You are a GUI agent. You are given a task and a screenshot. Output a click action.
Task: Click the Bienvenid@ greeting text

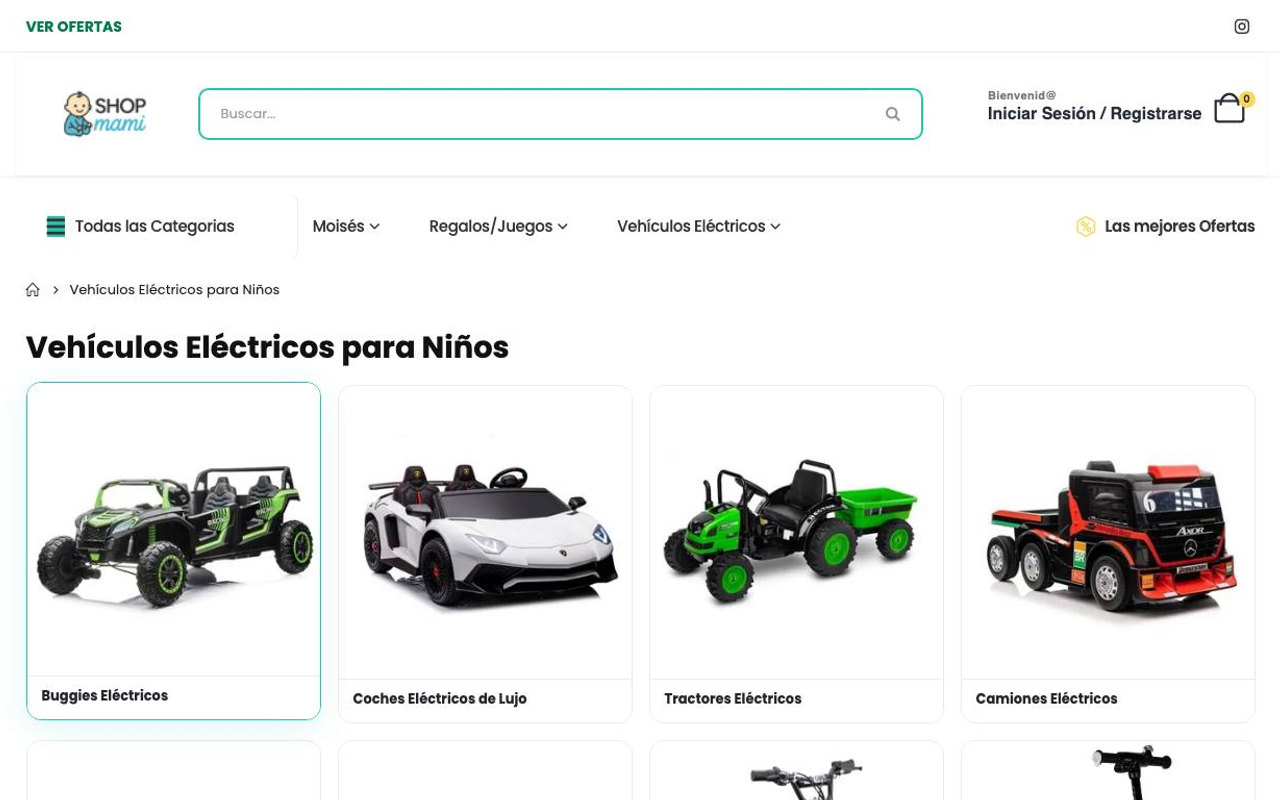[x=1022, y=96]
